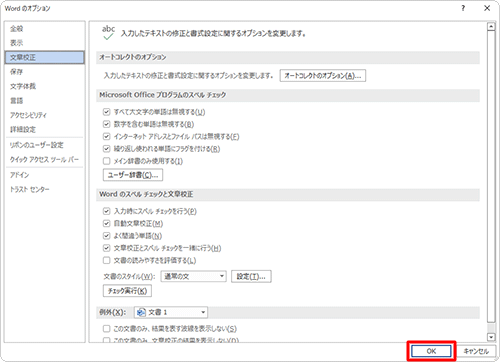The height and width of the screenshot is (362, 500).
Task: Click チェック実行(K) button
Action: point(127,291)
